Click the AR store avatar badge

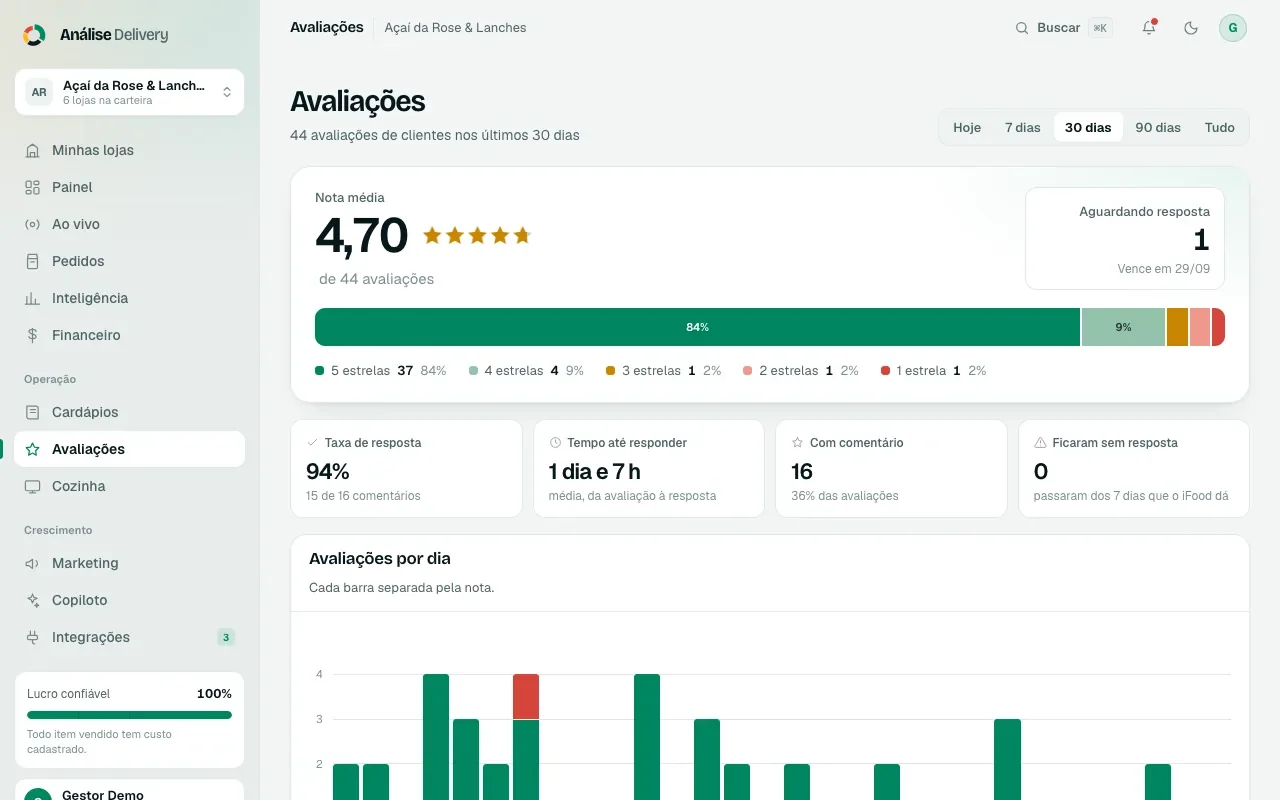[x=39, y=92]
